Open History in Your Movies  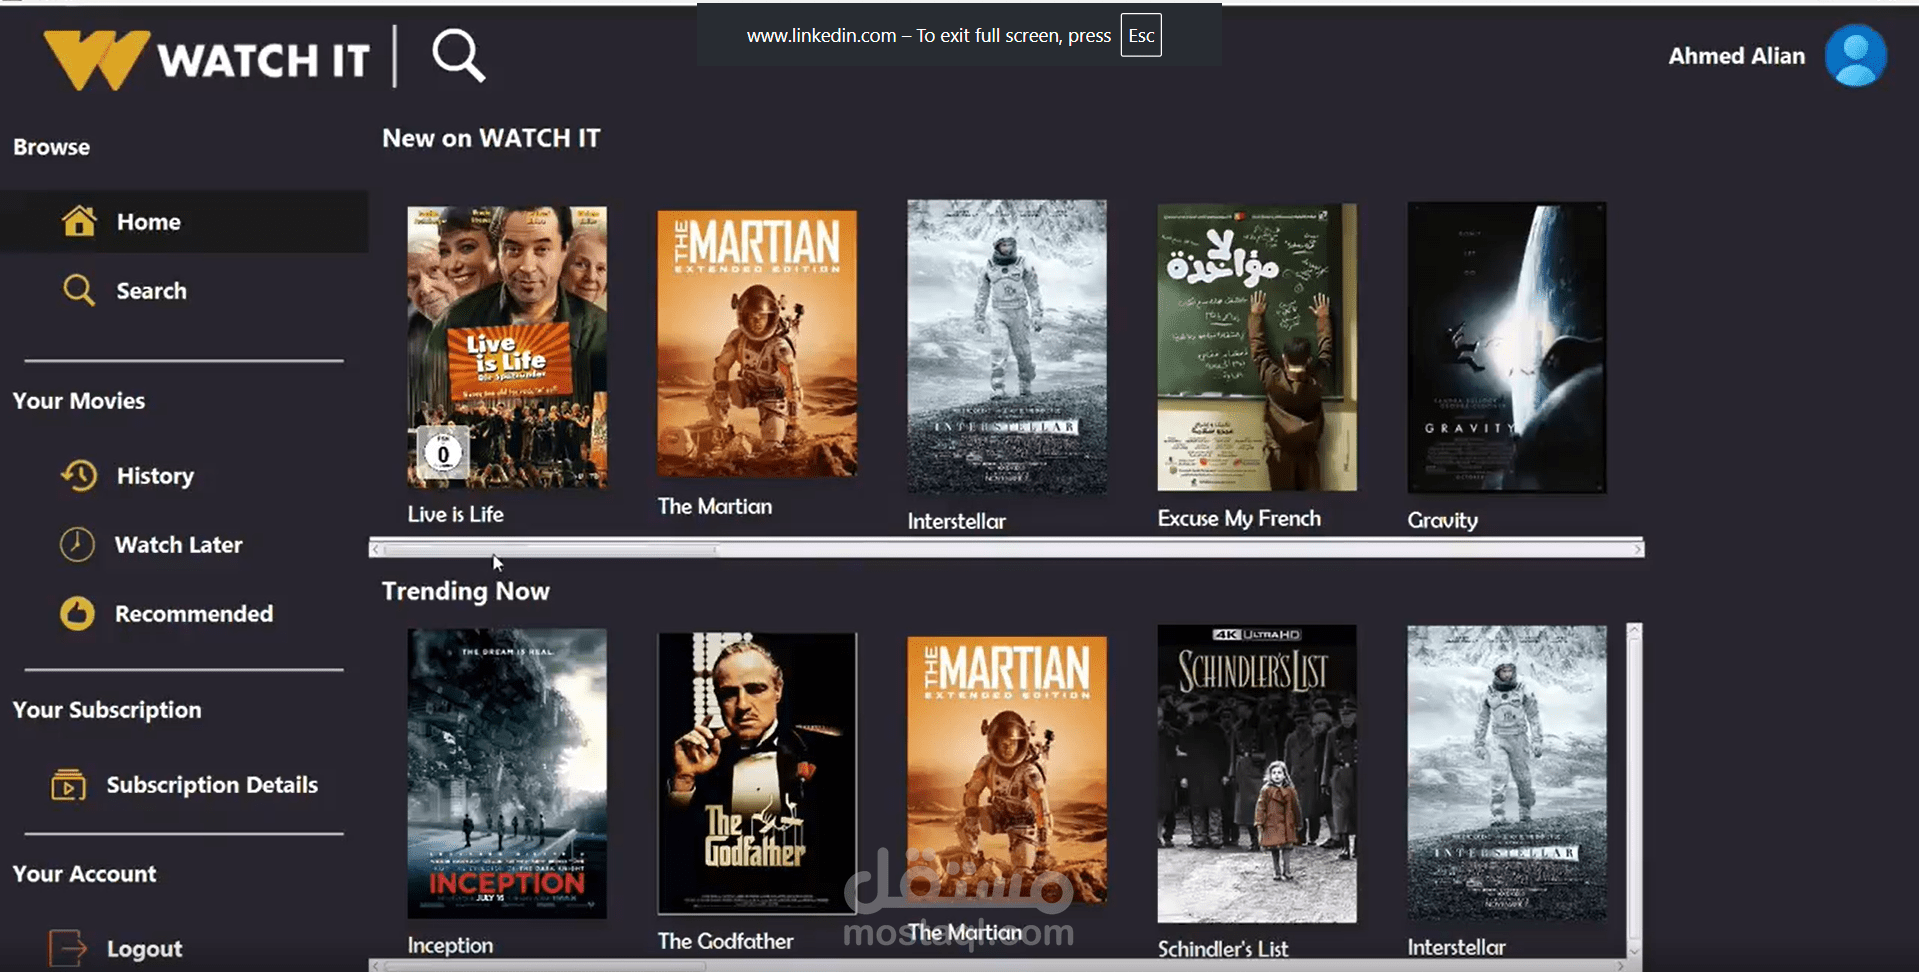tap(155, 476)
